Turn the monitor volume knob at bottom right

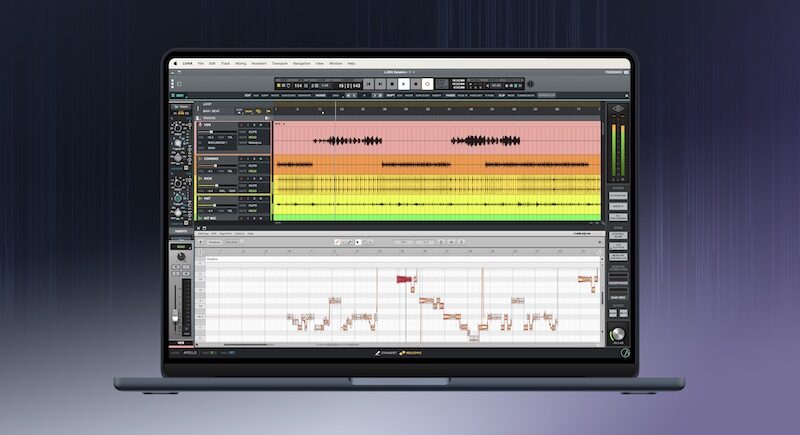[618, 336]
